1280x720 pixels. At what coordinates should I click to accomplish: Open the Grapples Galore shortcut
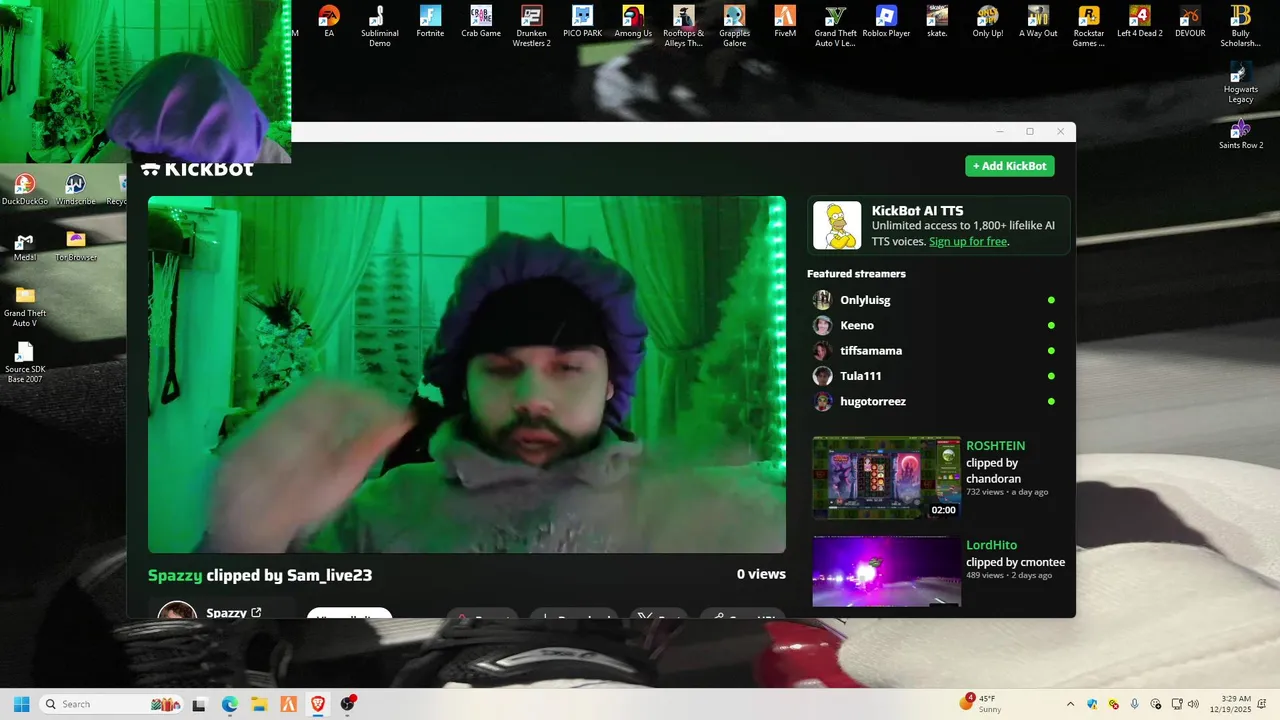click(734, 26)
